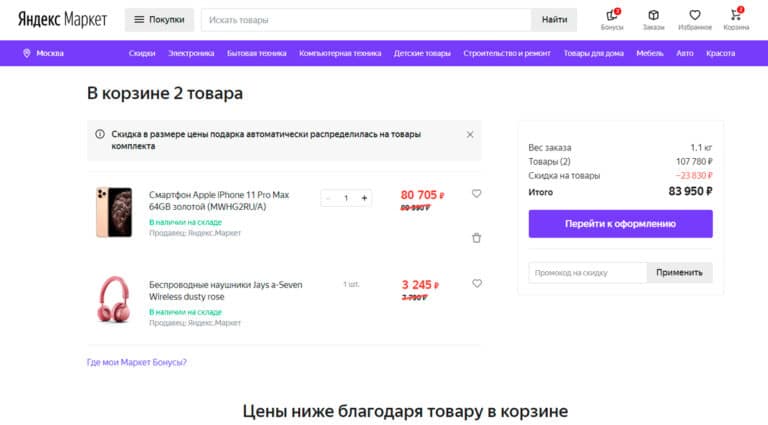Click Цены ниже благодаря товару heading
768x425 pixels.
point(405,411)
